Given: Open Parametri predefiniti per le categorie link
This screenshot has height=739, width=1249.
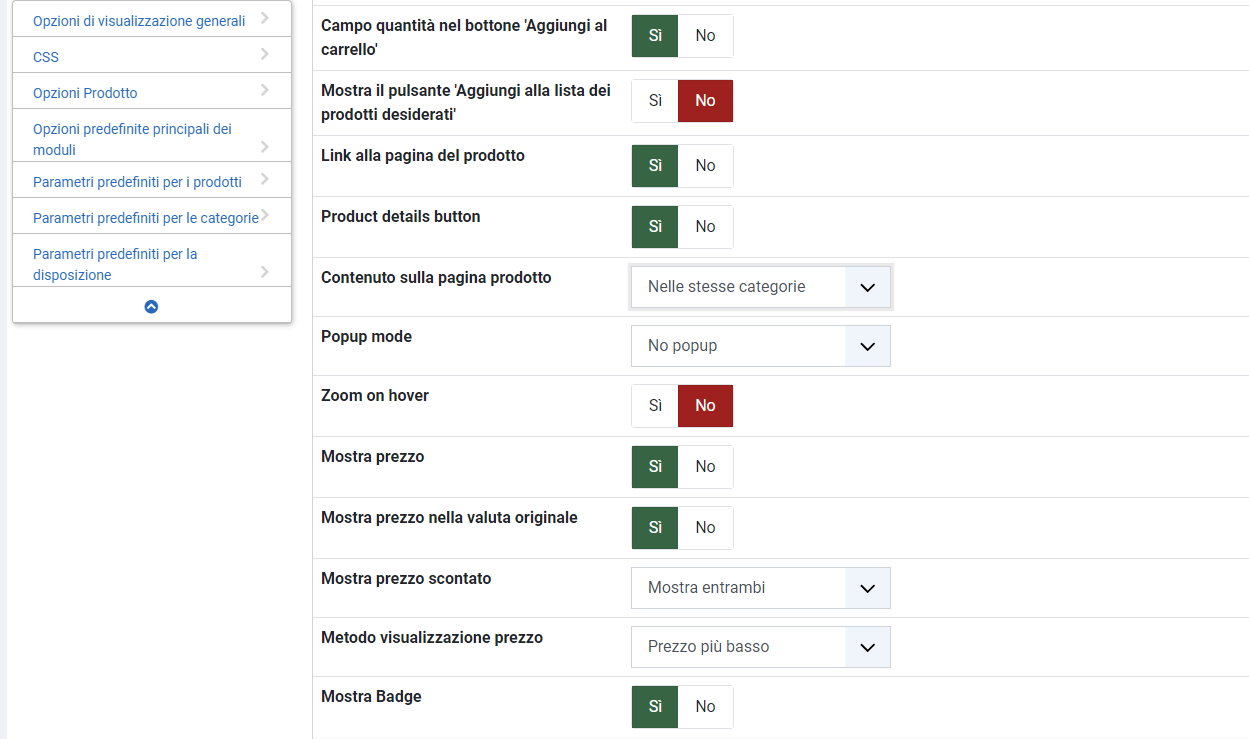Looking at the screenshot, I should 145,218.
